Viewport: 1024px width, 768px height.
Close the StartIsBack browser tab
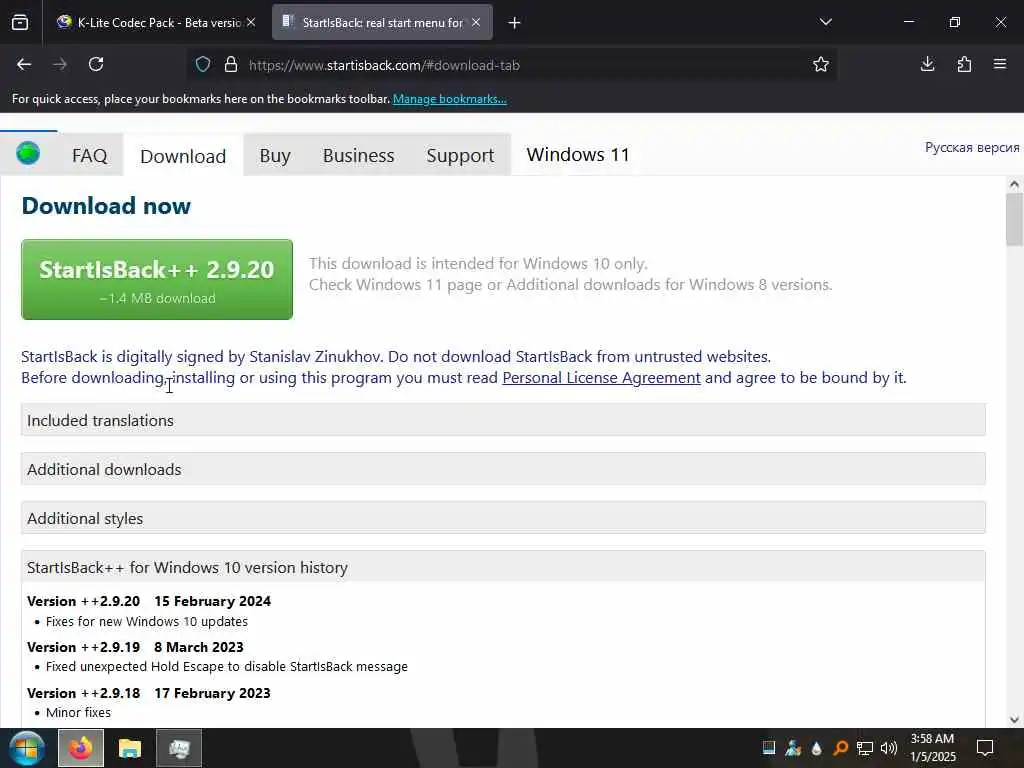point(476,22)
